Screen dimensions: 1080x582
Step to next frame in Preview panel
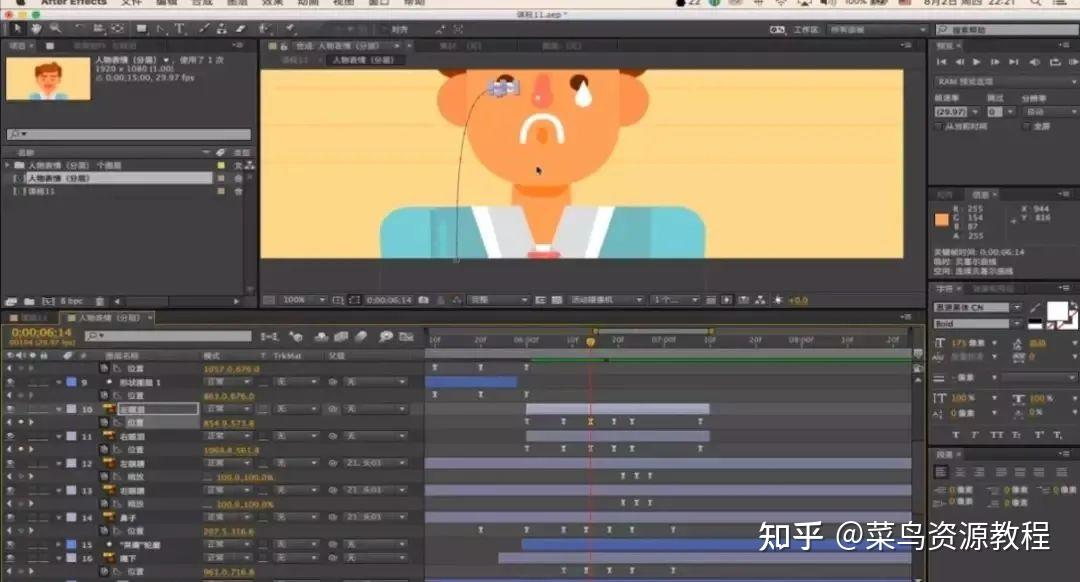[995, 62]
